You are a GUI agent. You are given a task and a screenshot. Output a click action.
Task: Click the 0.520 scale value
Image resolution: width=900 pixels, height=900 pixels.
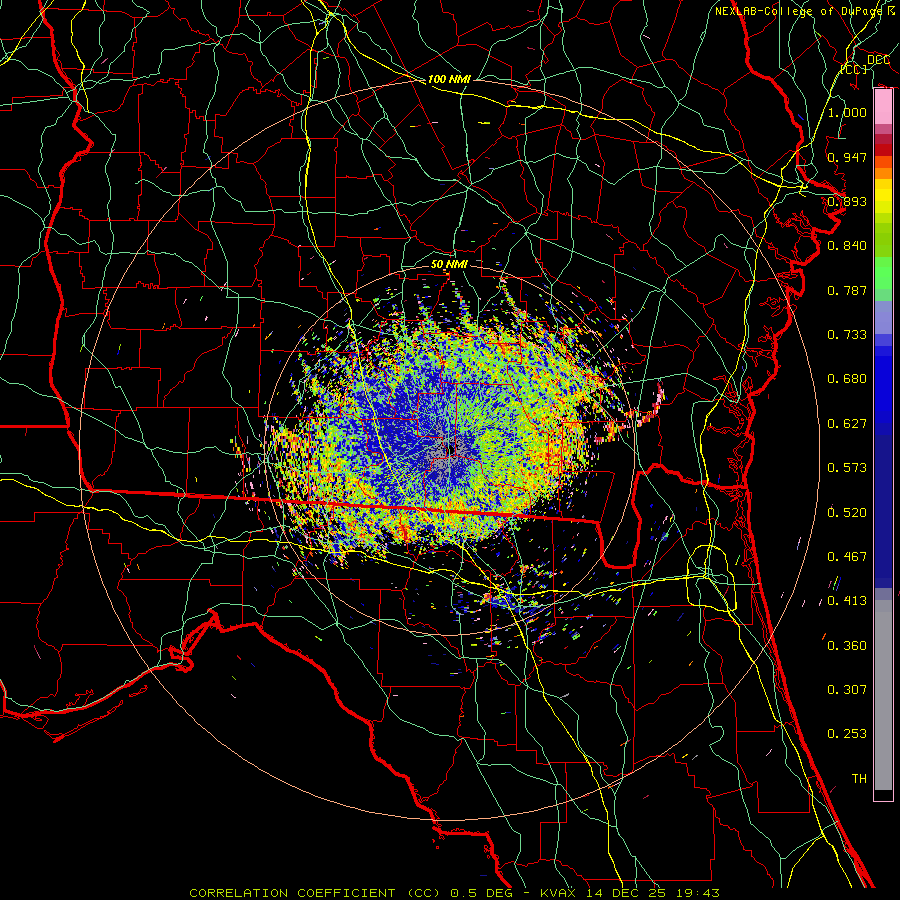(847, 513)
